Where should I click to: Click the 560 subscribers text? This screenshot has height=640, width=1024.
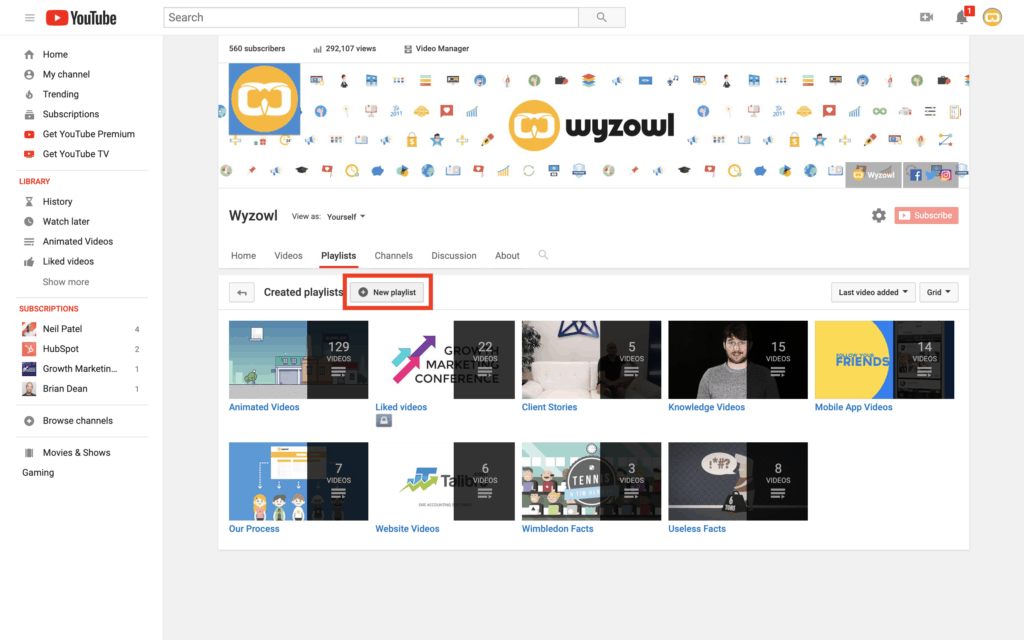point(257,49)
